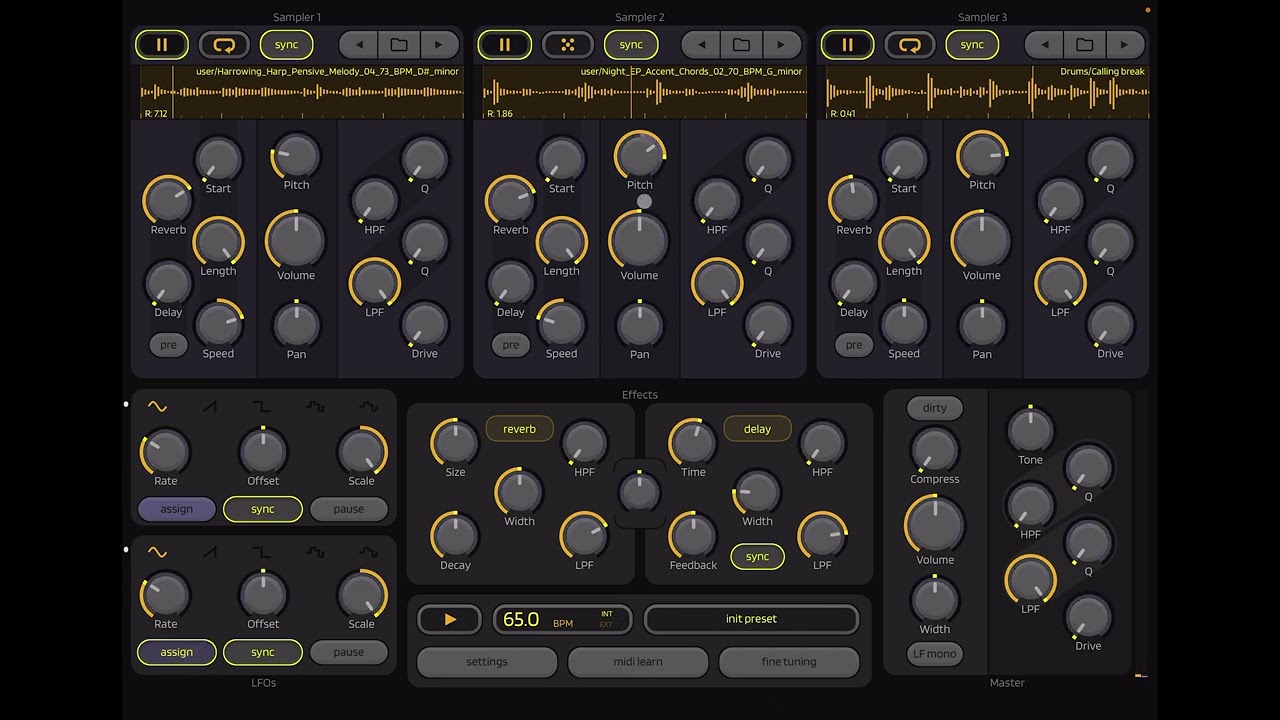Enable dirty mode in Master section
The width and height of the screenshot is (1280, 720).
tap(935, 408)
